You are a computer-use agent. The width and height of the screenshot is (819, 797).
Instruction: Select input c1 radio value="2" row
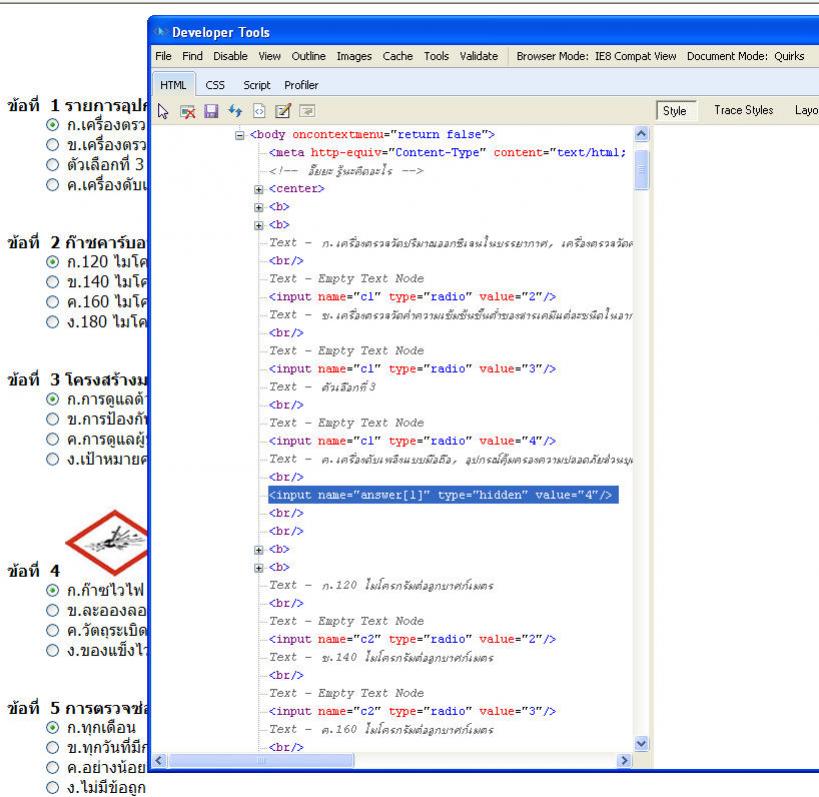(x=412, y=297)
